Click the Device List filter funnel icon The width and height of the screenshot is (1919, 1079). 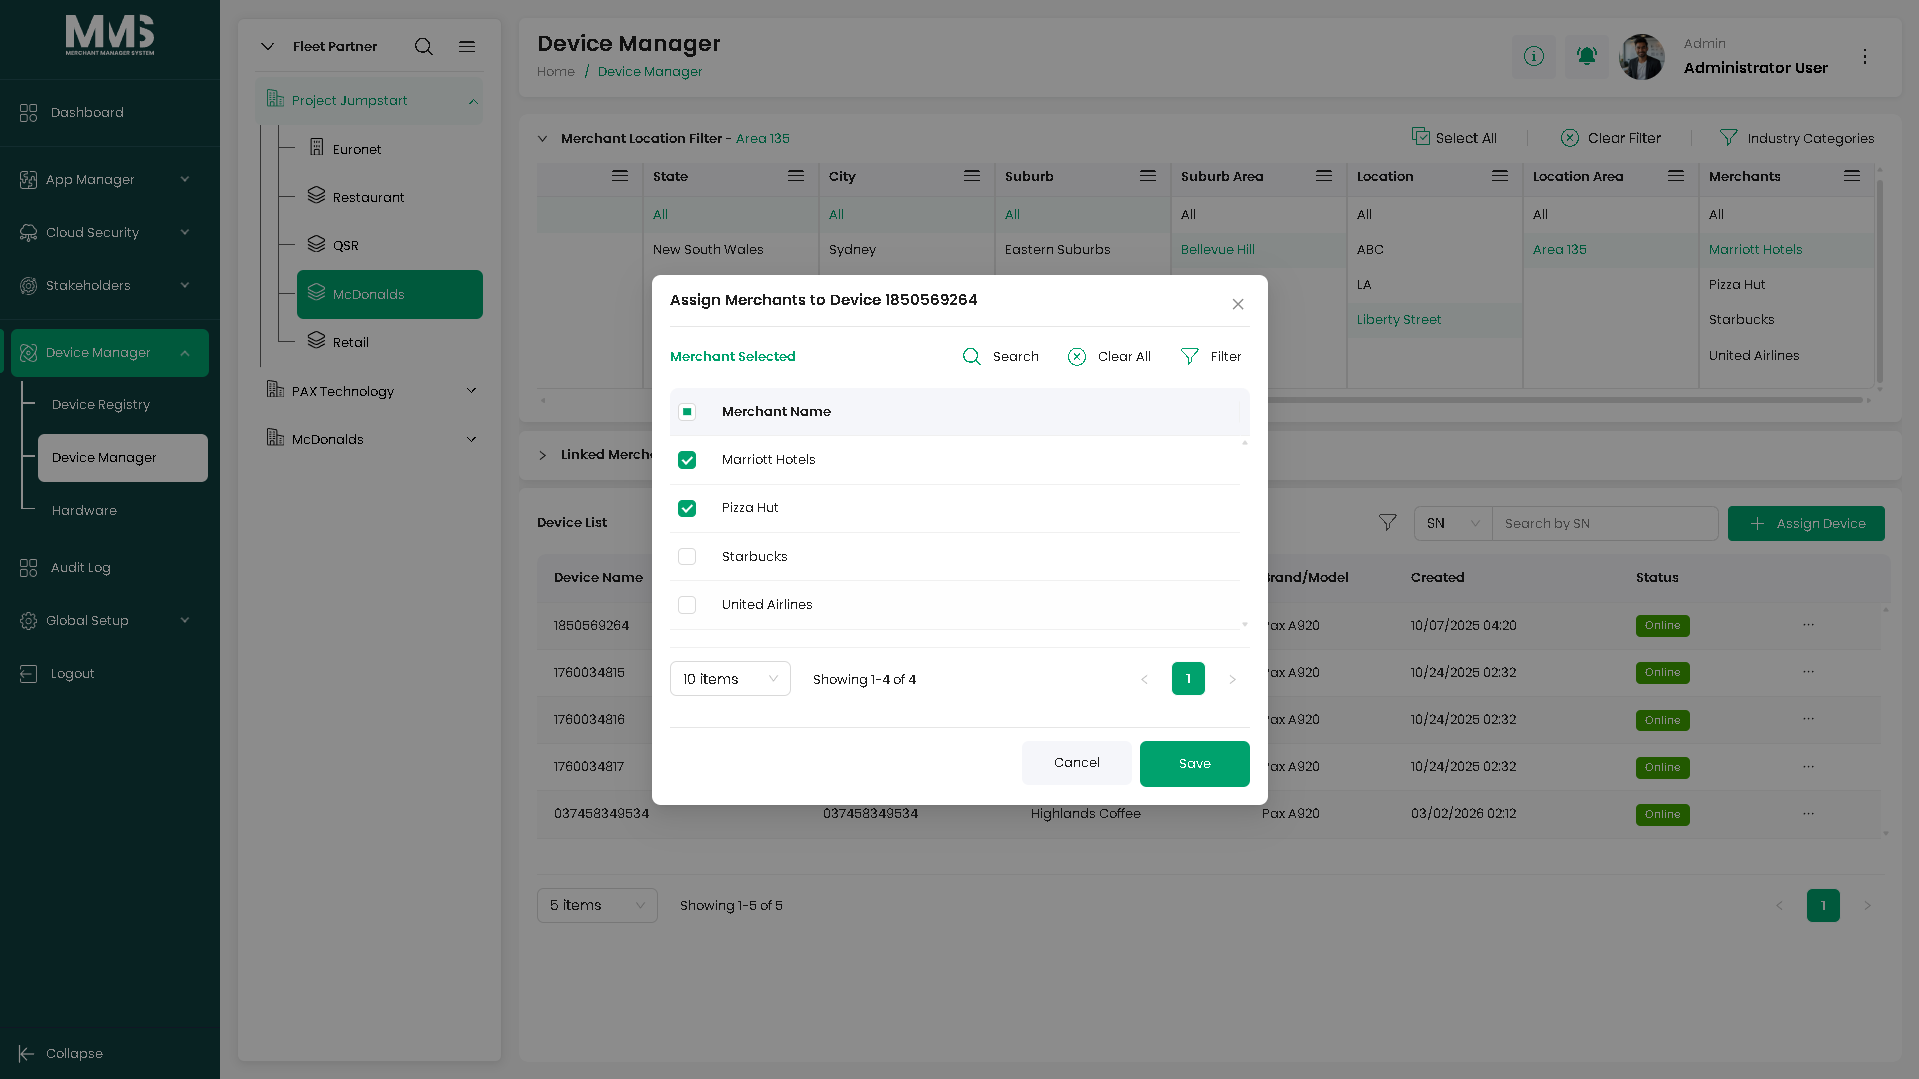pyautogui.click(x=1388, y=523)
